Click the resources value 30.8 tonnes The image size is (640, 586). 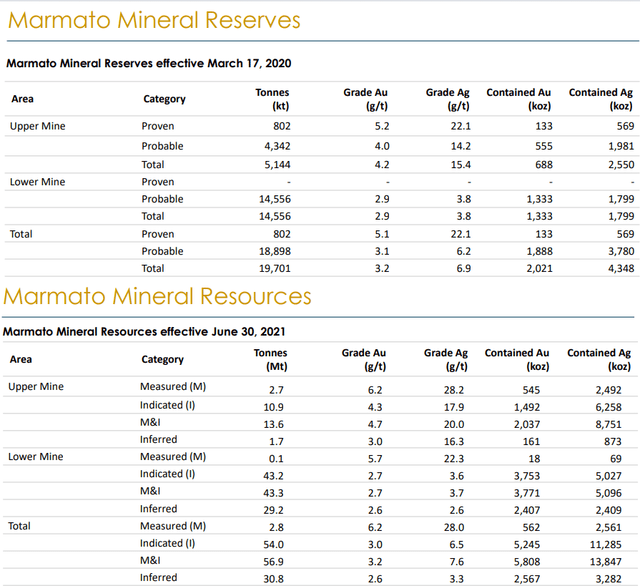click(x=273, y=579)
